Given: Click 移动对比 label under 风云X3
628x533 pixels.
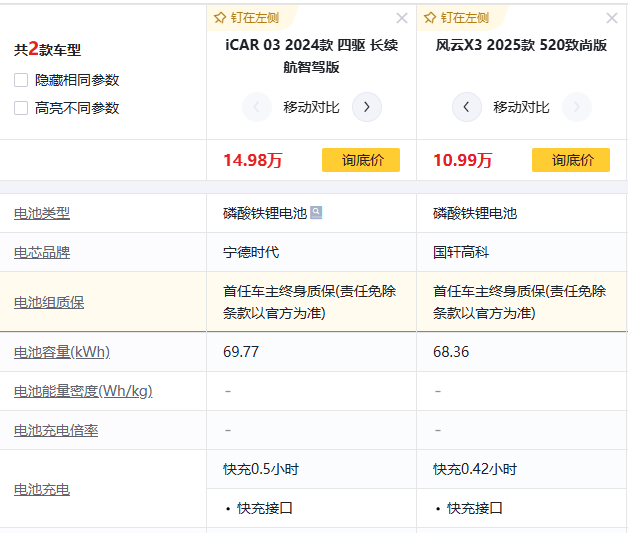Looking at the screenshot, I should (x=521, y=107).
